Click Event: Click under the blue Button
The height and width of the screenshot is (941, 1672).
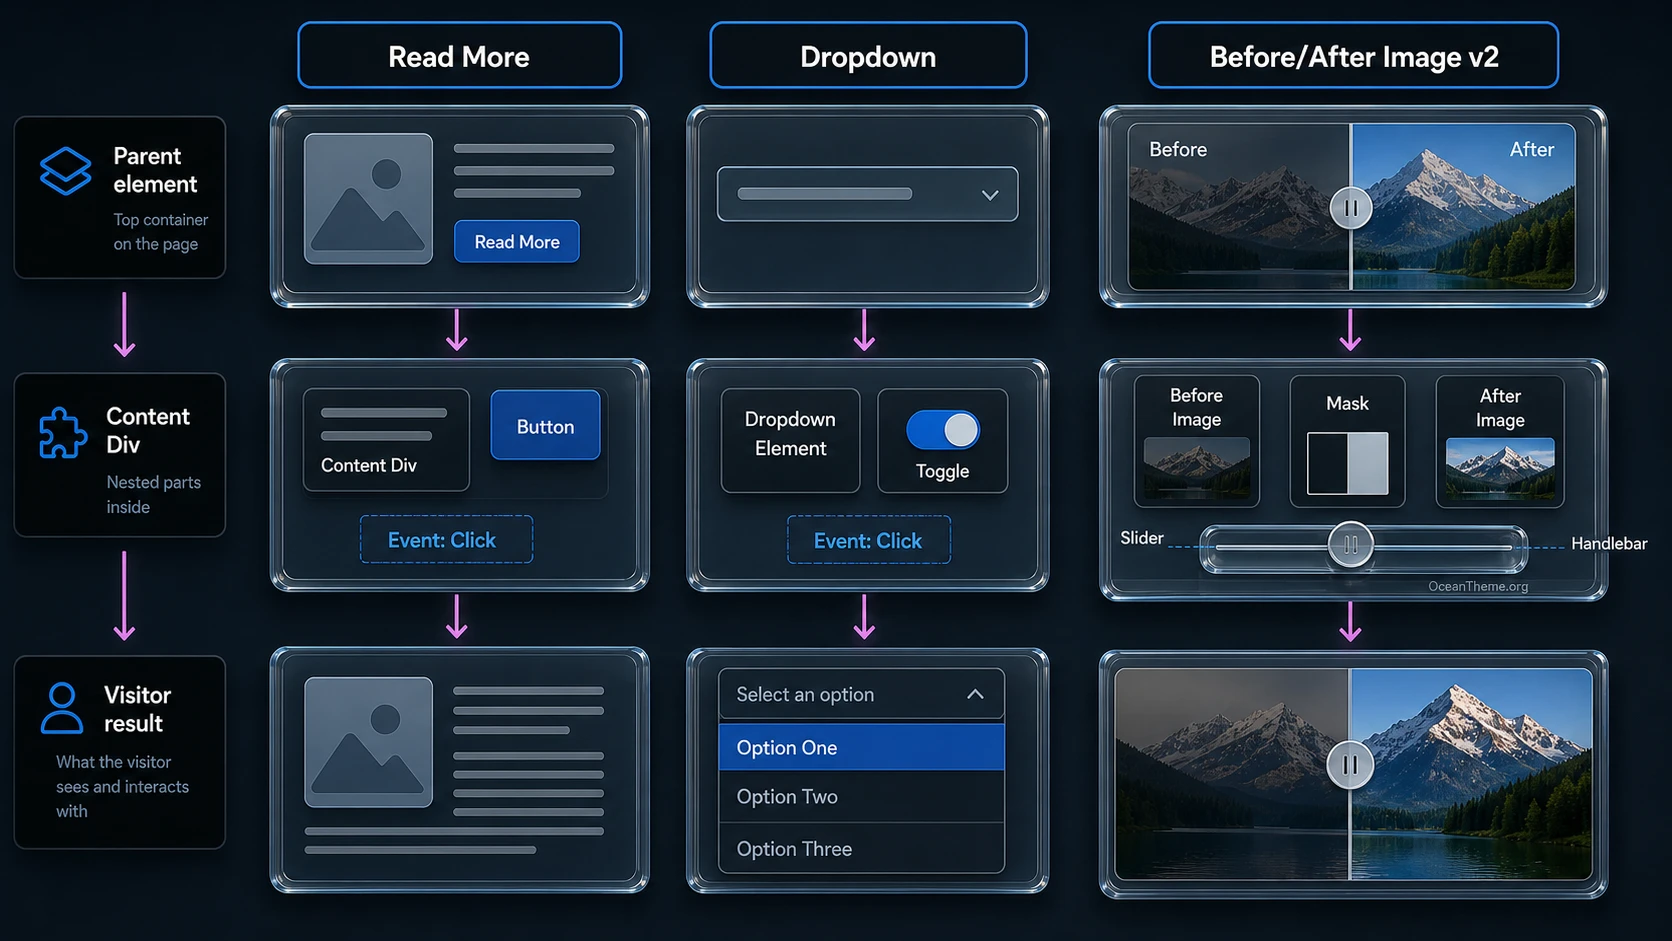tap(446, 539)
